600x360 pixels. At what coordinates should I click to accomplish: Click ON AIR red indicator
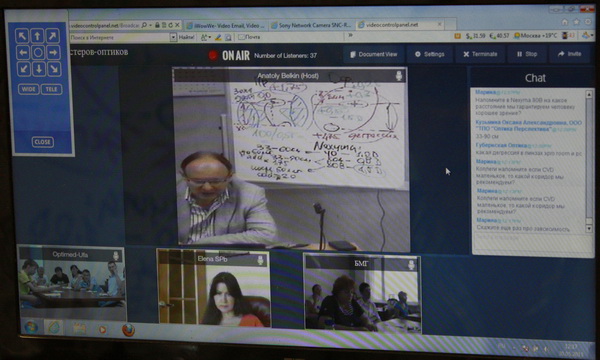tap(213, 55)
